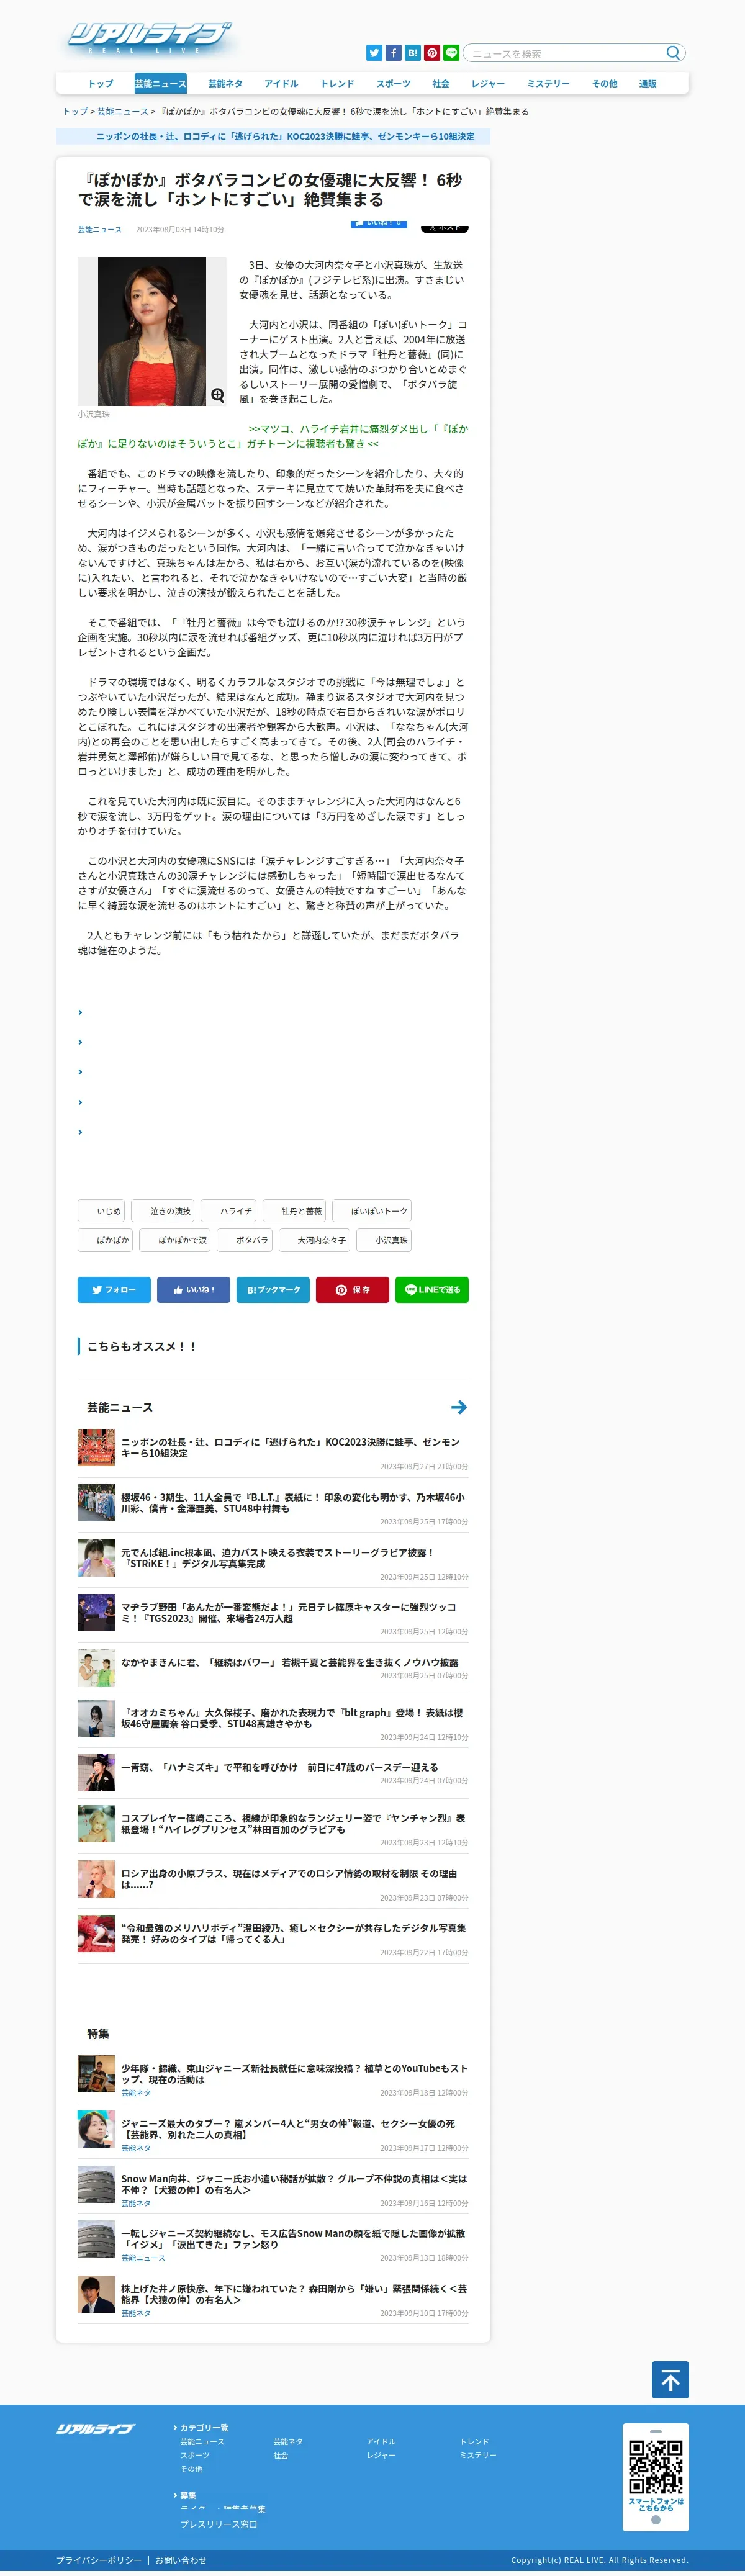
Task: Open the footer プレスリリース窓口 link
Action: click(218, 2524)
